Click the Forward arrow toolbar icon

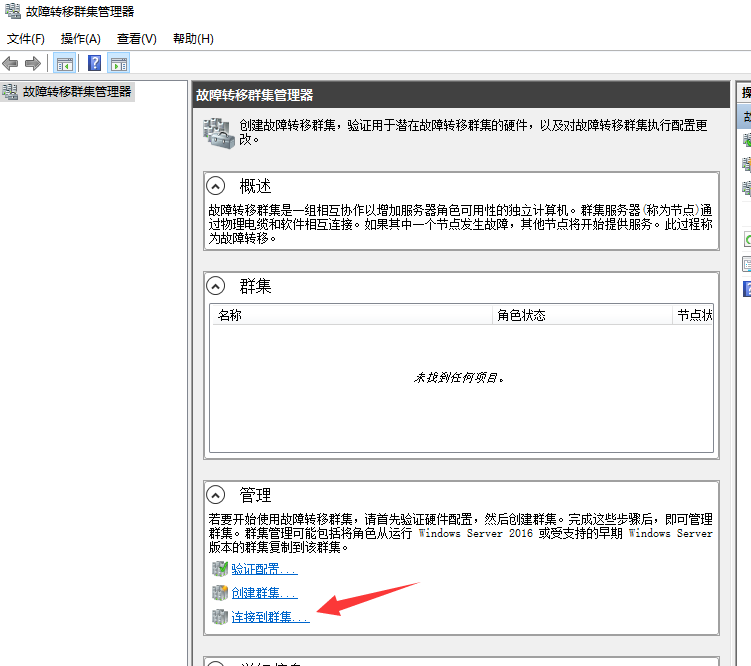click(x=32, y=63)
